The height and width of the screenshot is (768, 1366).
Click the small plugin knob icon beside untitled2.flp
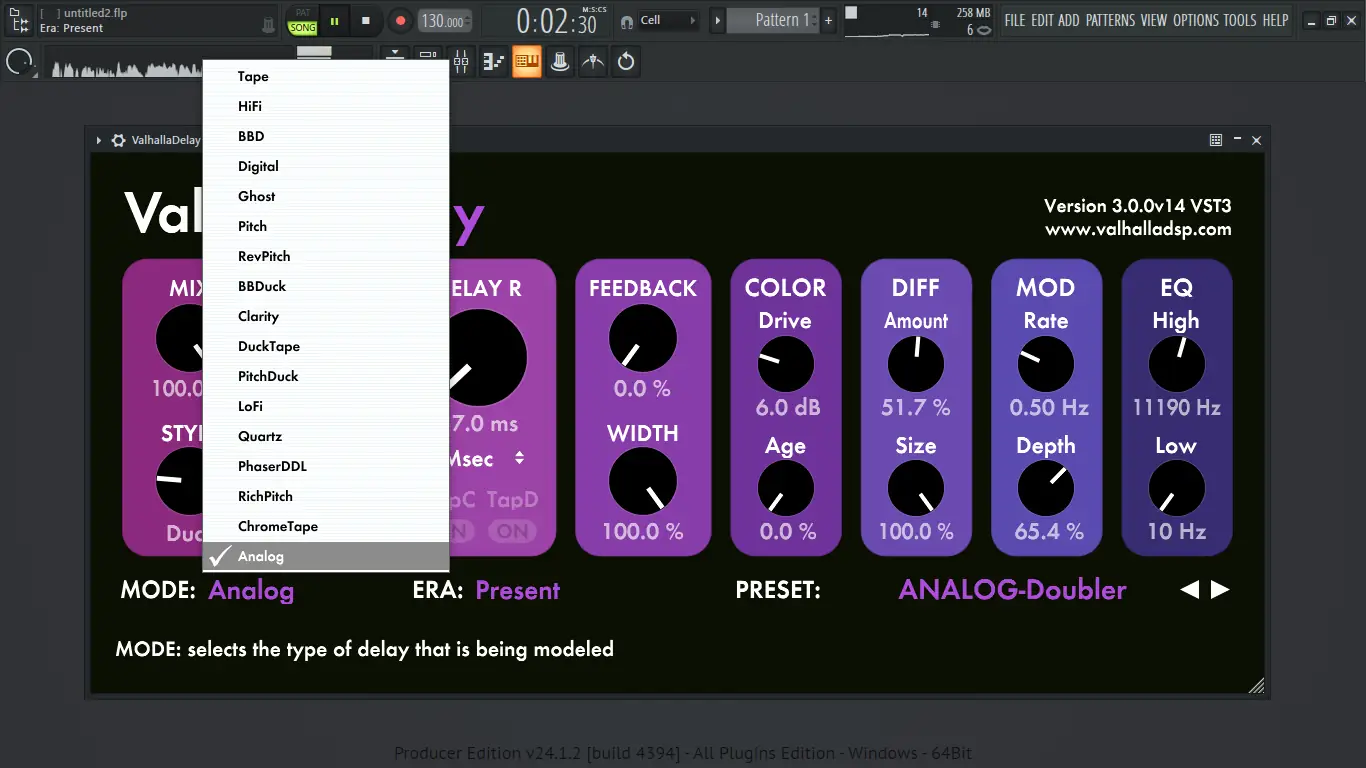pyautogui.click(x=268, y=24)
